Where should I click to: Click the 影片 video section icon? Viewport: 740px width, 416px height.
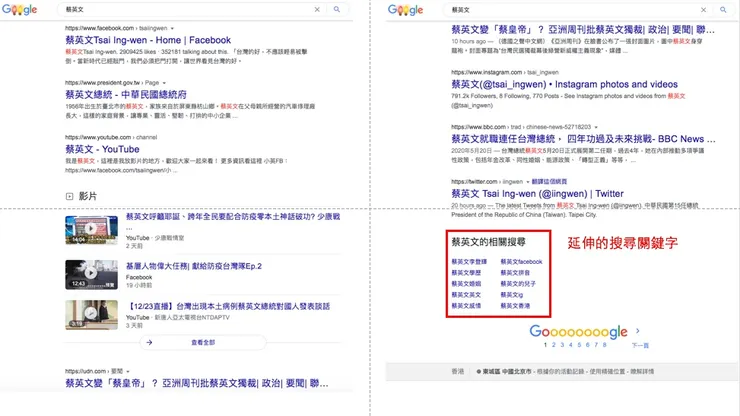(x=69, y=196)
